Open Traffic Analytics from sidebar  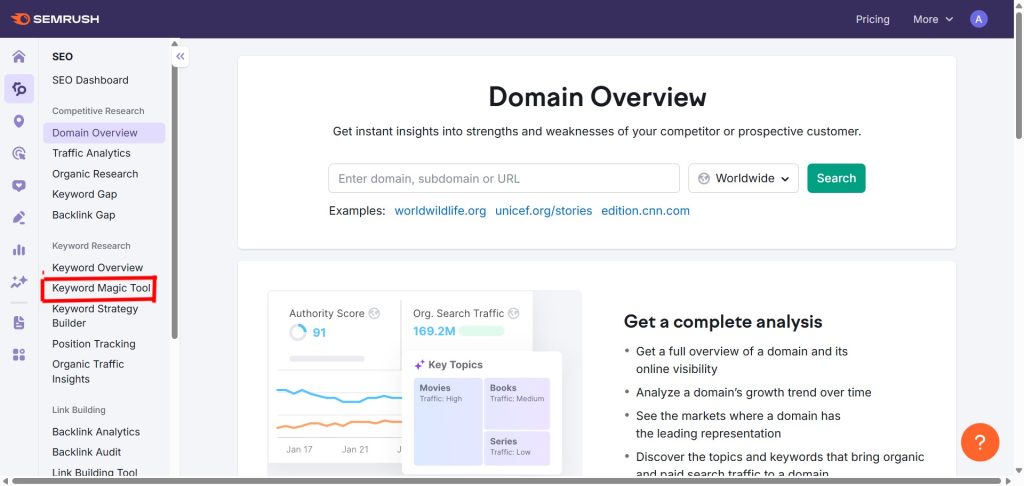coord(91,153)
